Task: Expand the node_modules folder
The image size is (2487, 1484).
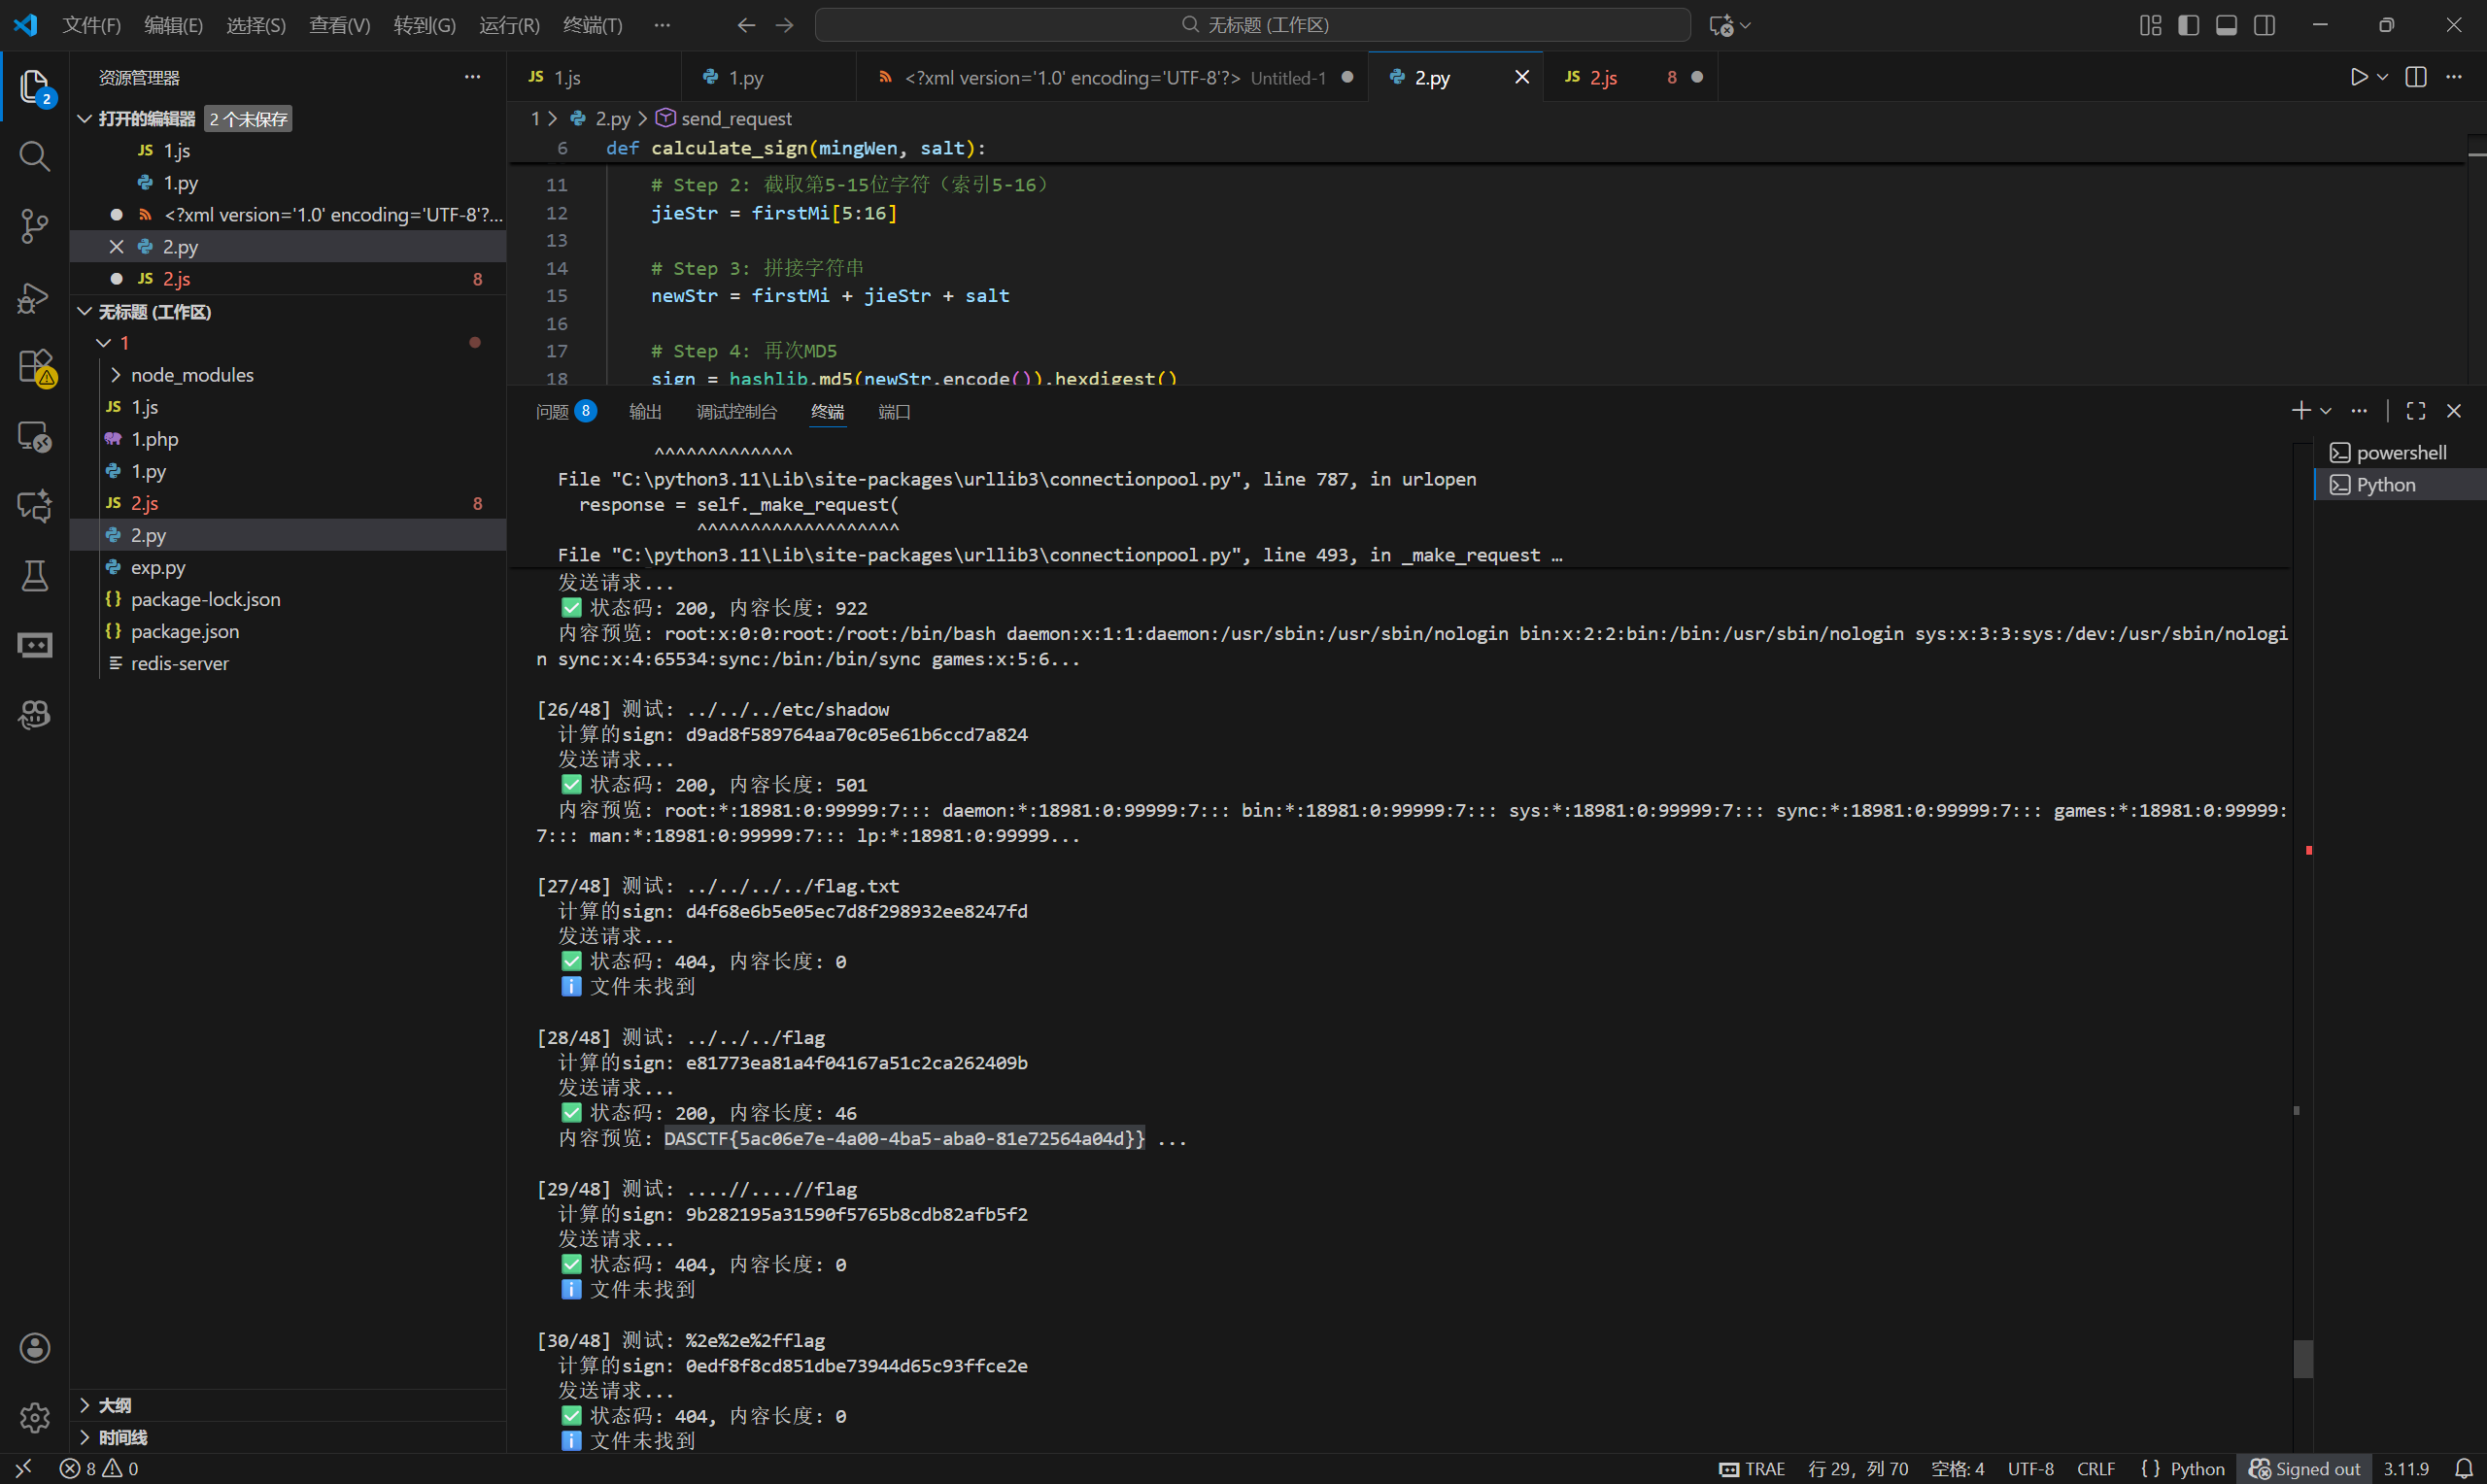Action: click(x=192, y=375)
